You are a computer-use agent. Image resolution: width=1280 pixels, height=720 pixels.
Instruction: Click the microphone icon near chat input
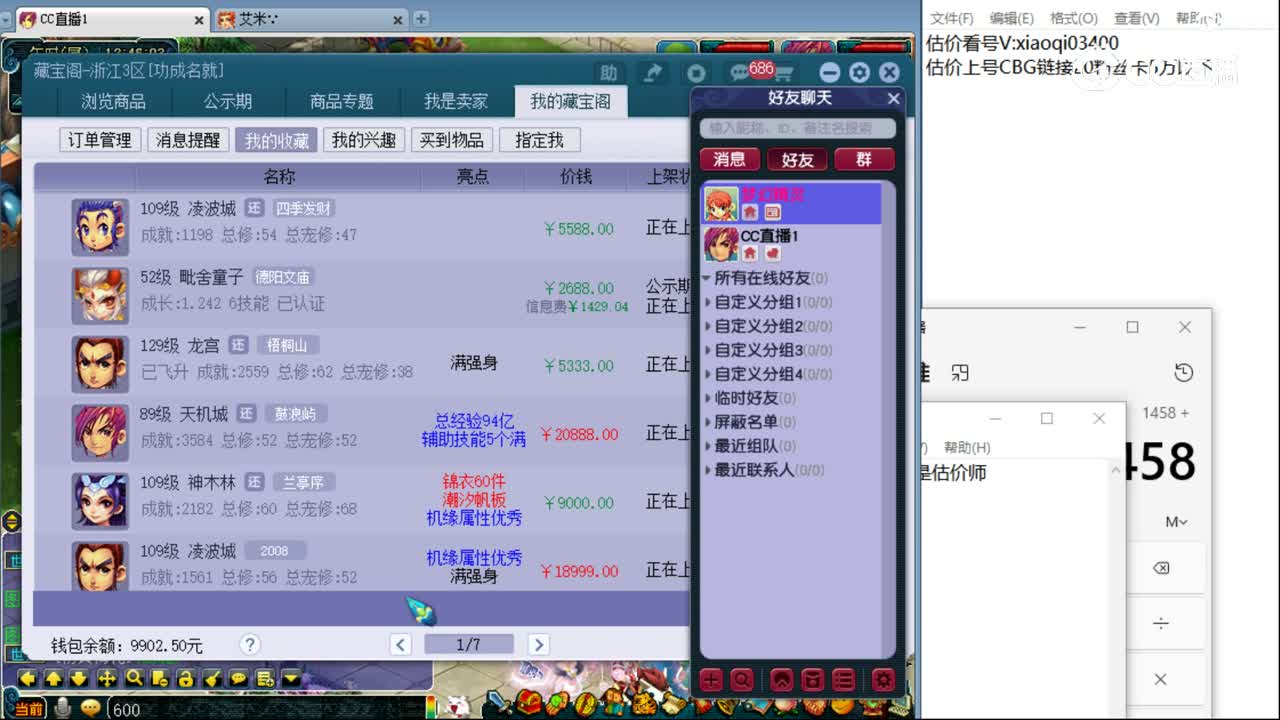click(x=62, y=707)
